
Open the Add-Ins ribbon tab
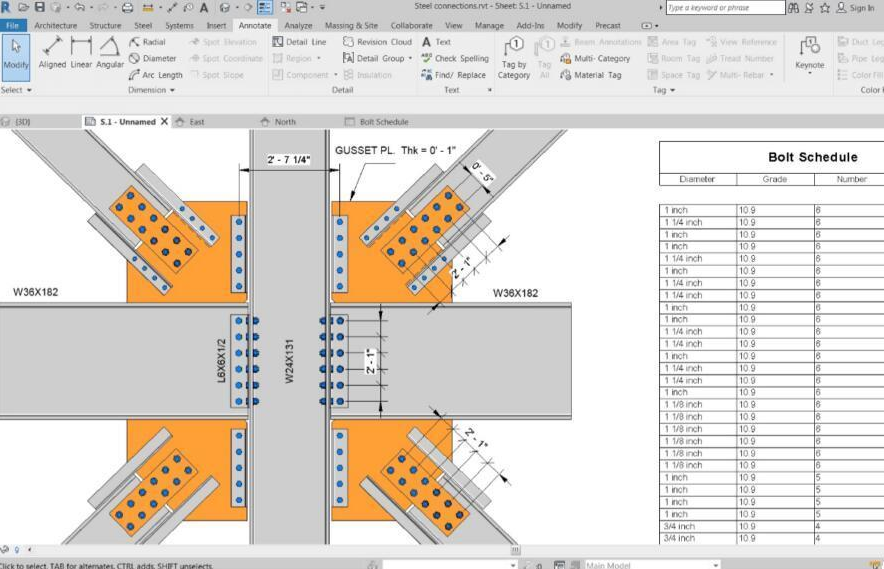[x=530, y=25]
